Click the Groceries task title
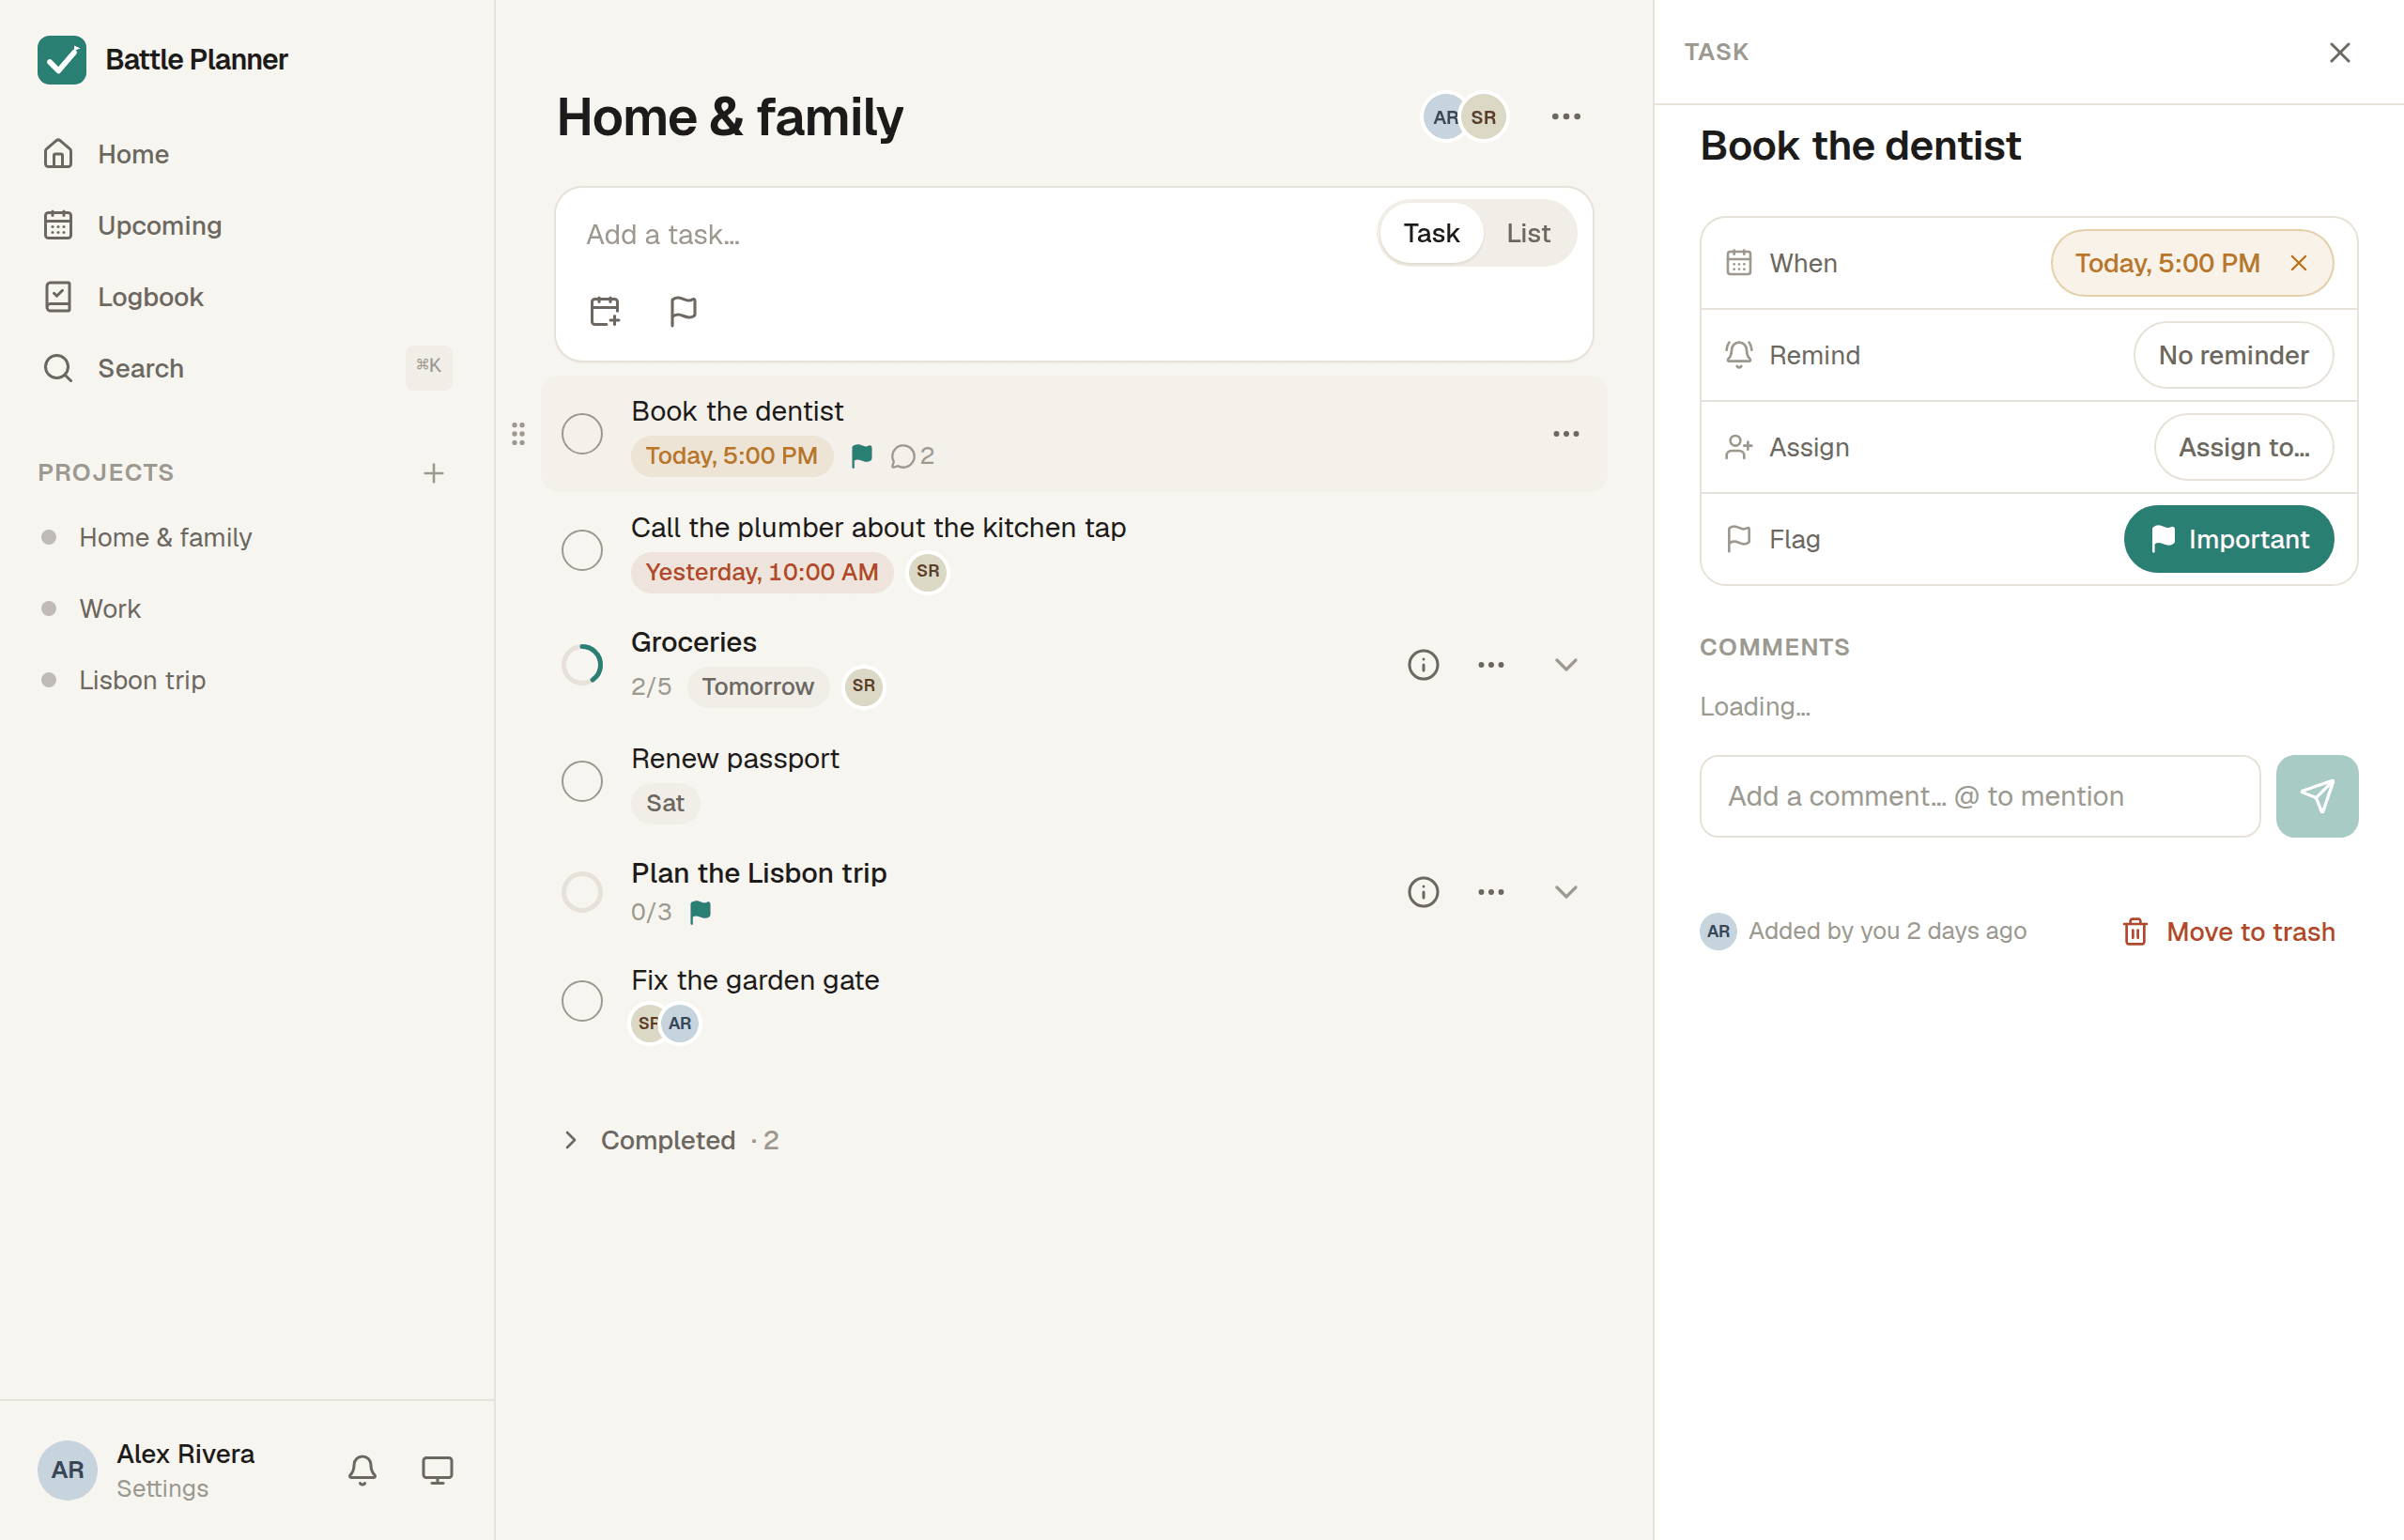 coord(693,642)
